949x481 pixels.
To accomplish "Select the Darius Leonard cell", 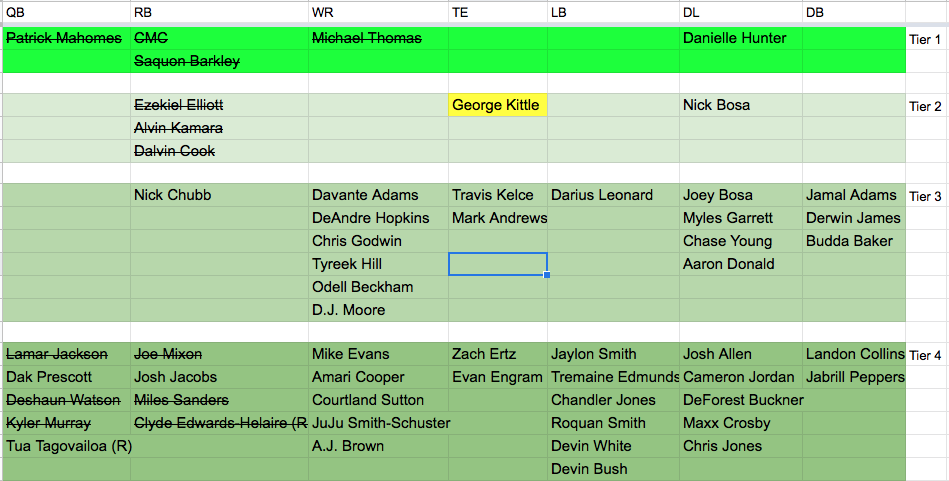I will point(613,195).
